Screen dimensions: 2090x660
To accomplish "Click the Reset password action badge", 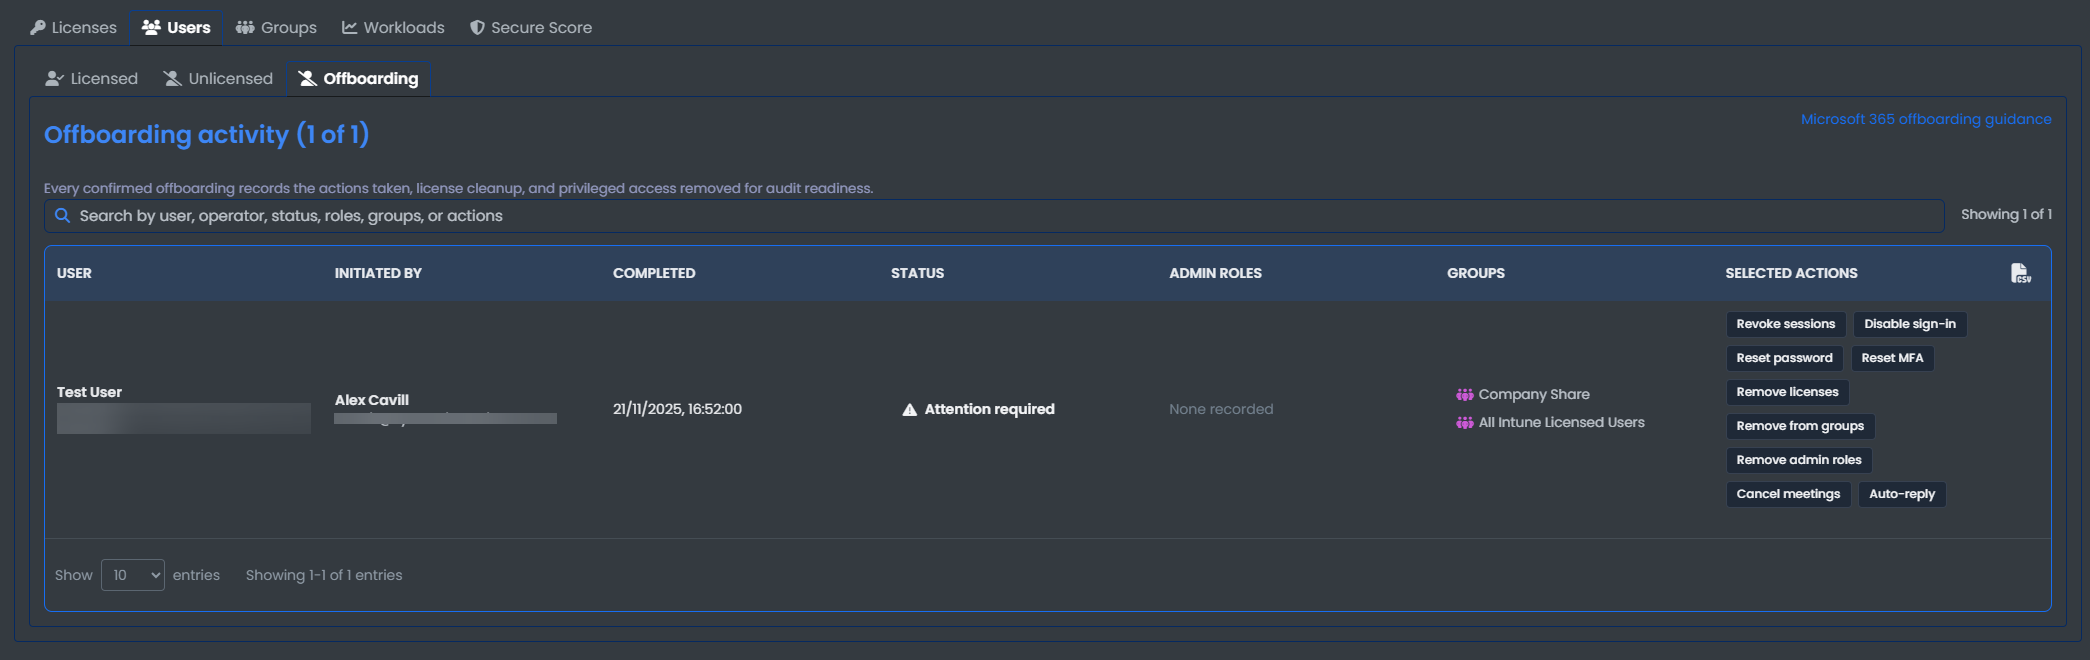I will pyautogui.click(x=1784, y=358).
